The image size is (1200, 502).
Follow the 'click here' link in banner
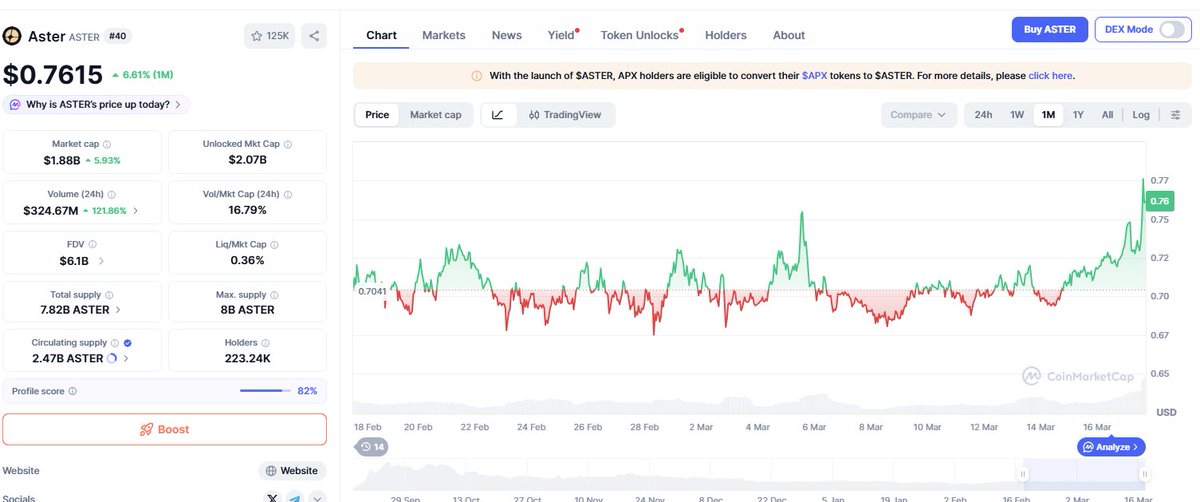coord(1050,75)
